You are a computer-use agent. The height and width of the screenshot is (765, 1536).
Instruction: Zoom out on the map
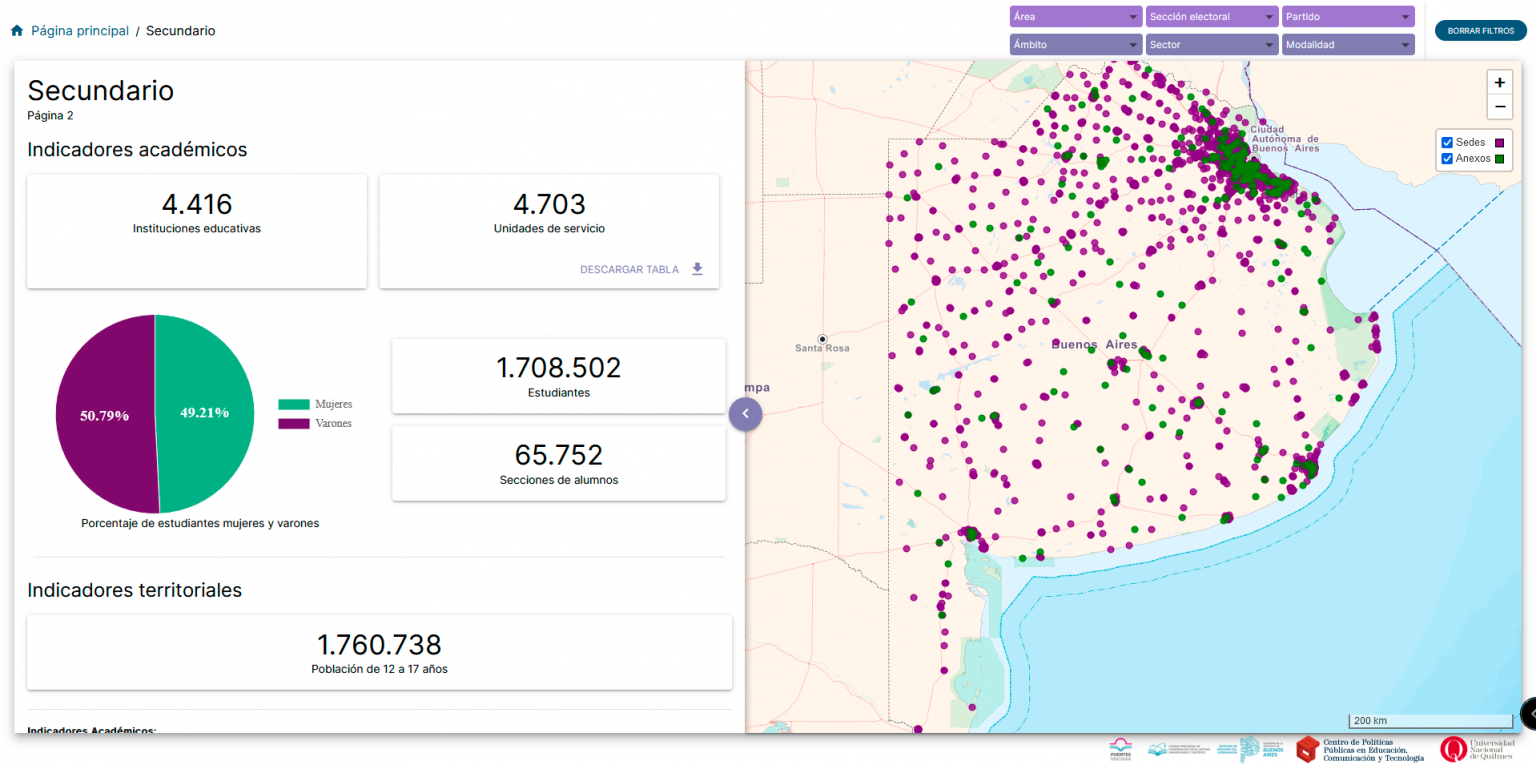[x=1499, y=107]
